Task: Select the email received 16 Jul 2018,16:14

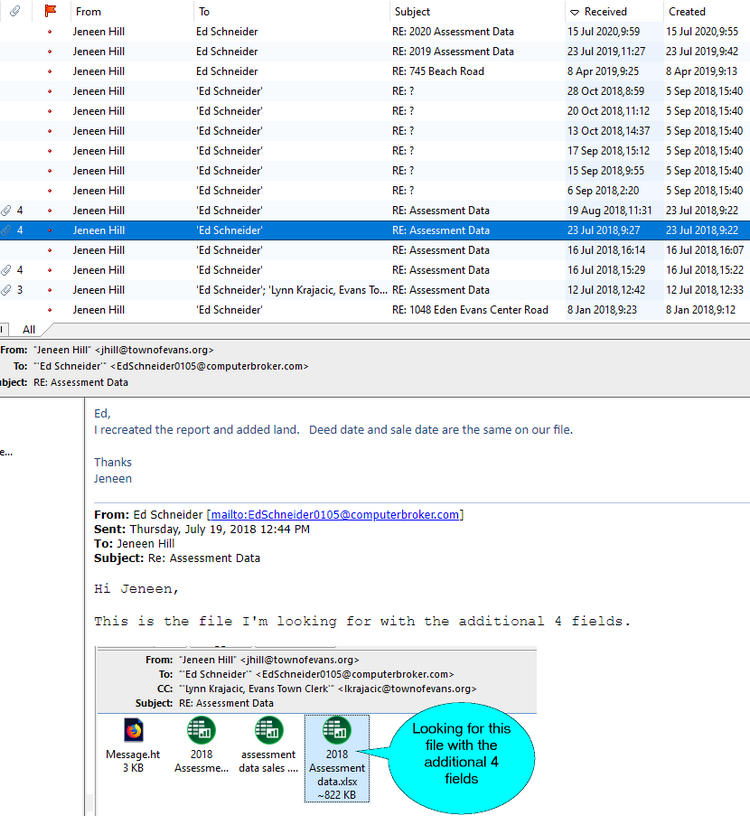Action: [x=375, y=250]
